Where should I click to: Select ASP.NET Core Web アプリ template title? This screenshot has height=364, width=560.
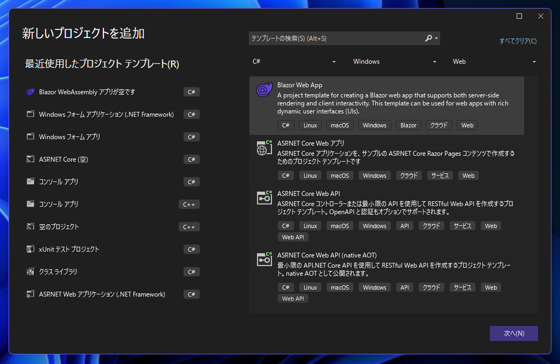311,143
